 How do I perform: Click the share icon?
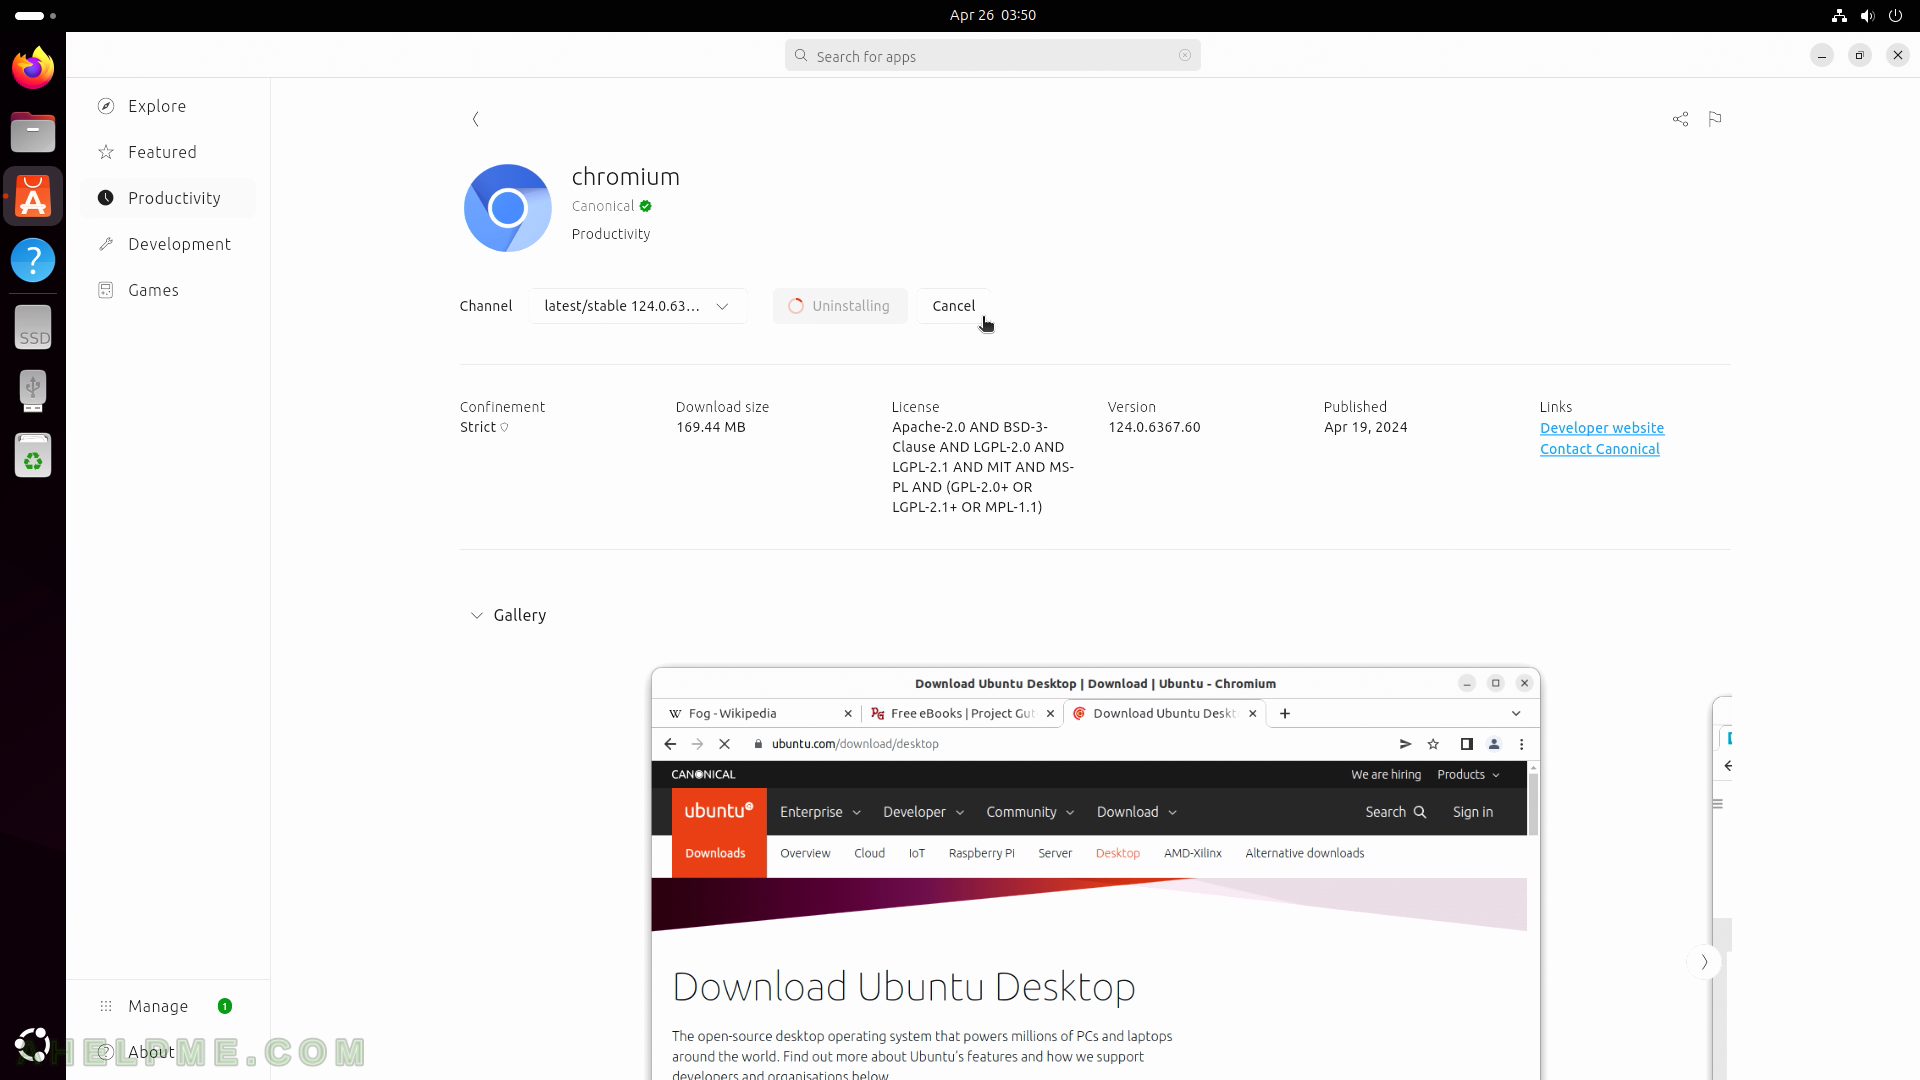[x=1680, y=119]
